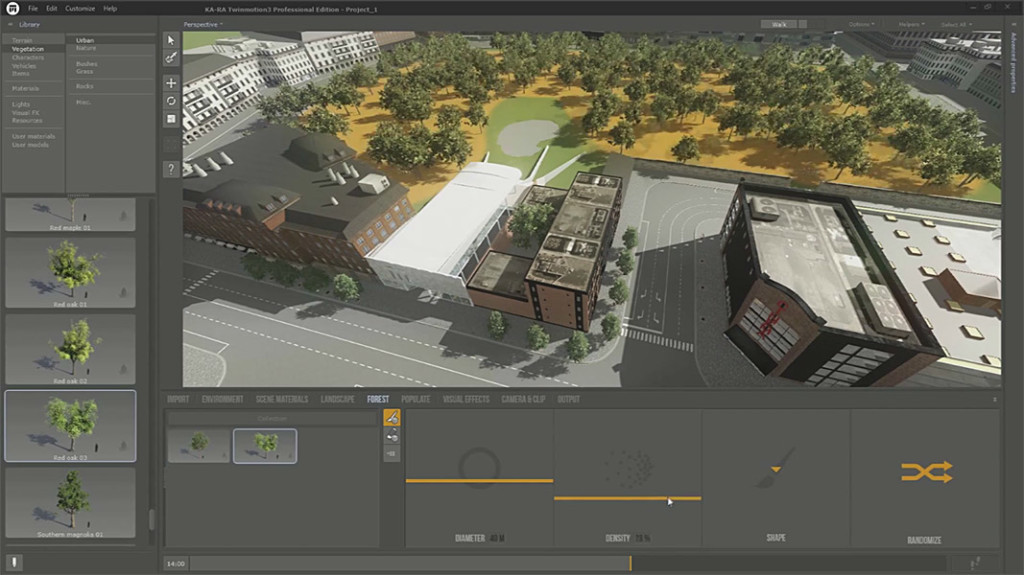Click the Randomize shuffle arrows icon
The image size is (1024, 575).
click(x=927, y=472)
